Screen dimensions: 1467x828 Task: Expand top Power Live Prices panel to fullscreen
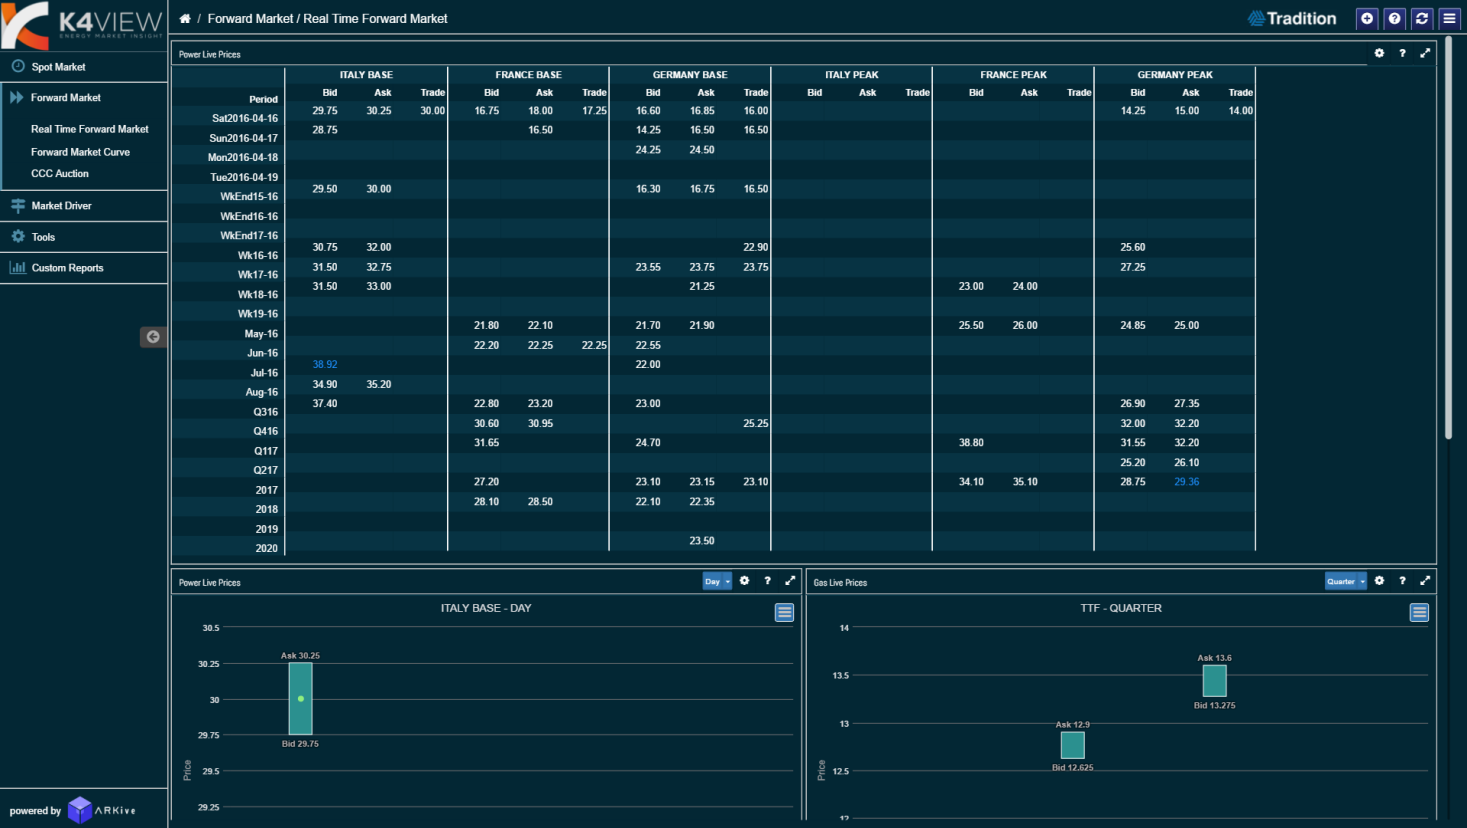[1425, 53]
